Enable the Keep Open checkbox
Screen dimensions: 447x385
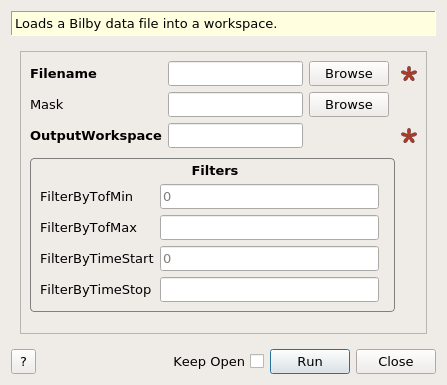(x=257, y=361)
